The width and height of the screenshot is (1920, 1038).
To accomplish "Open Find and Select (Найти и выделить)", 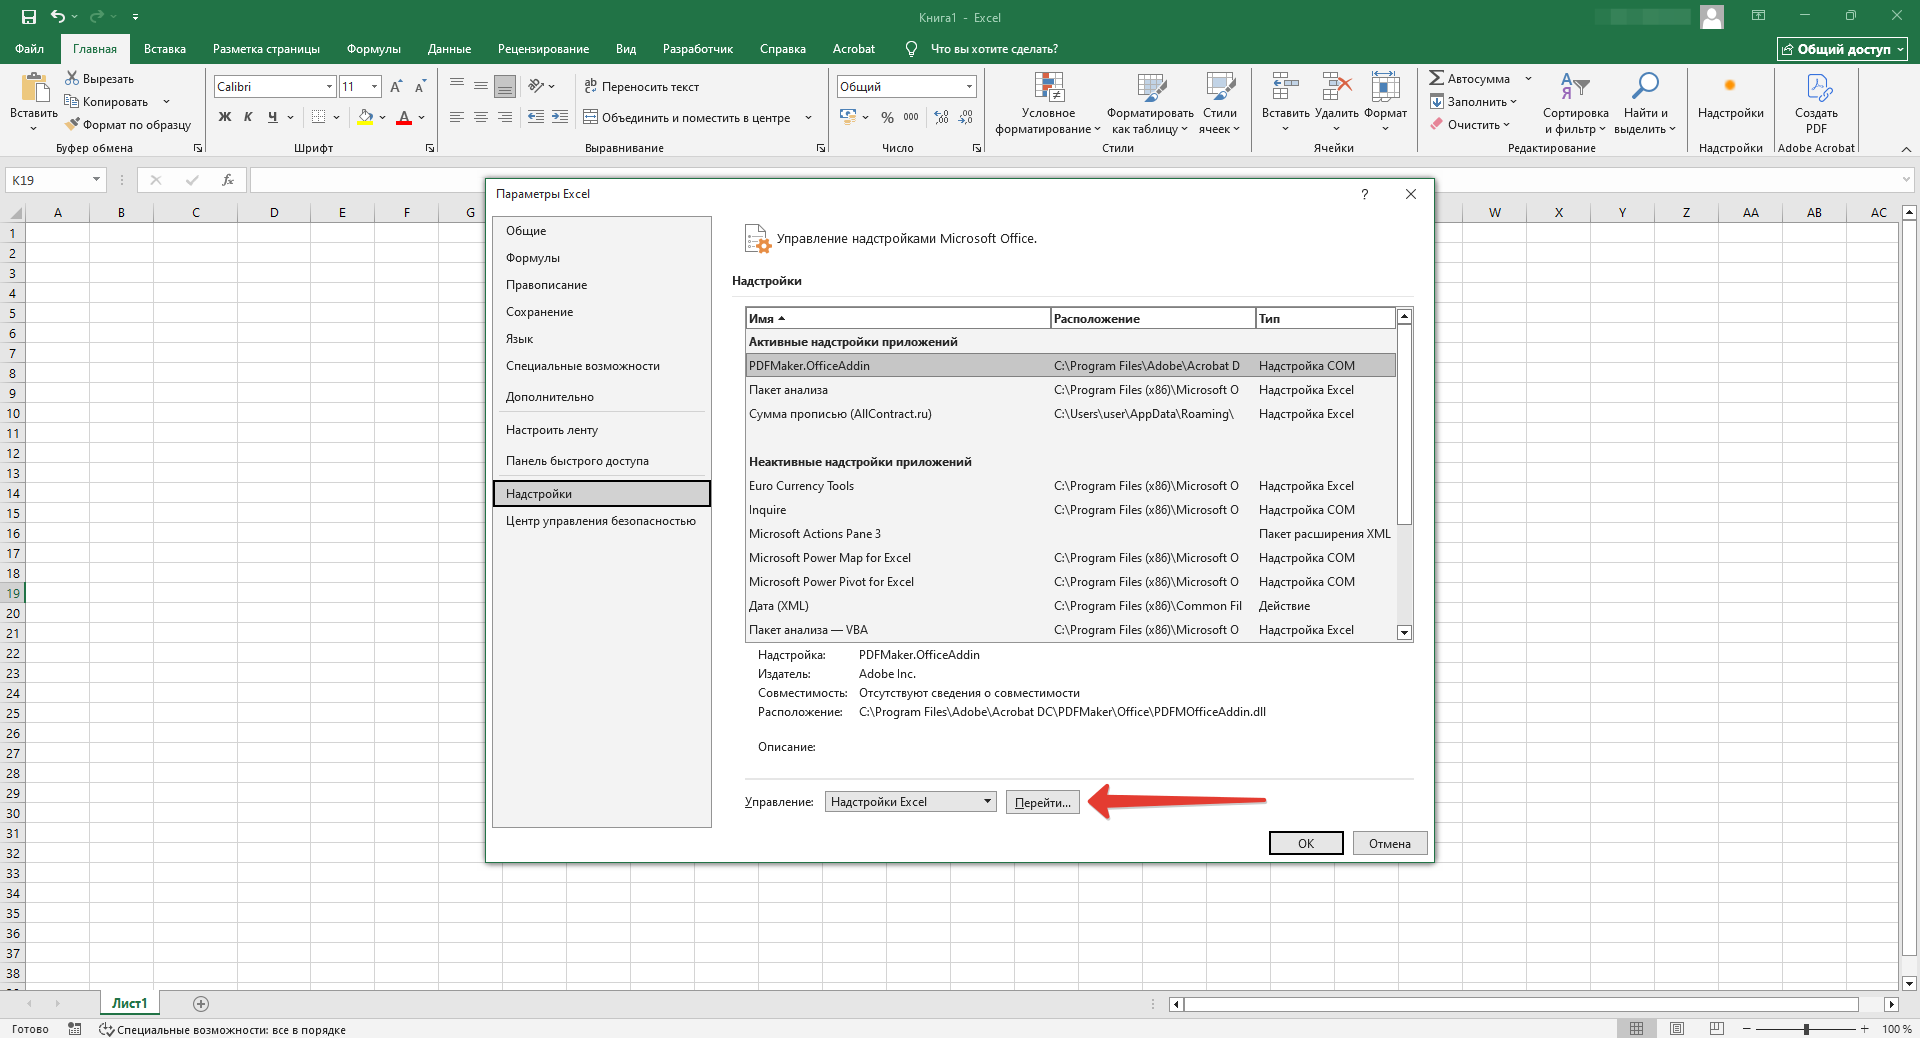I will point(1644,103).
